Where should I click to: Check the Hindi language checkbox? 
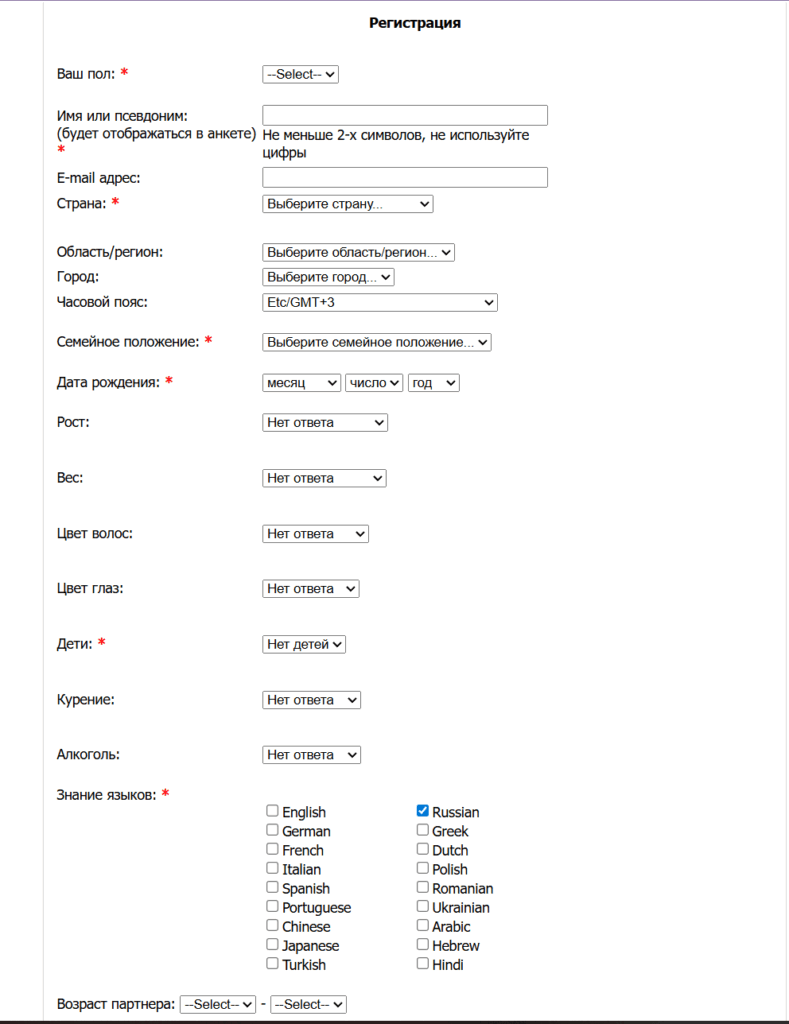point(423,964)
